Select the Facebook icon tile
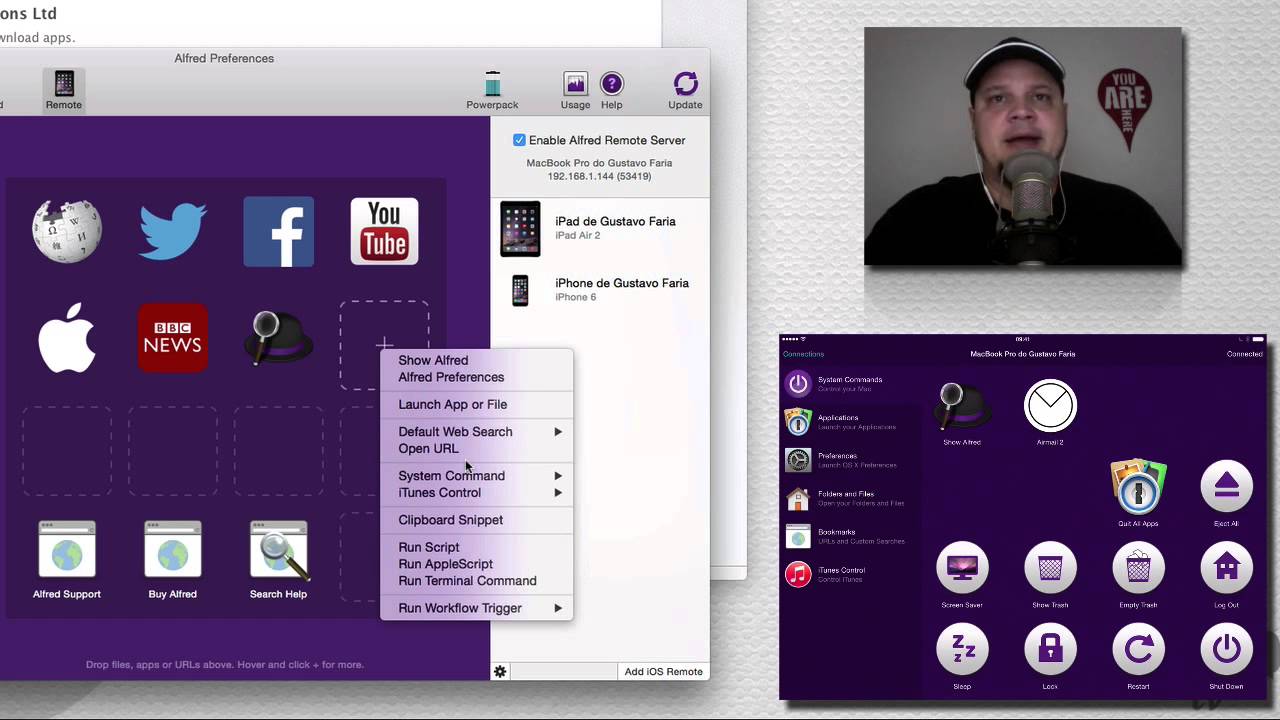Image resolution: width=1280 pixels, height=720 pixels. point(278,231)
